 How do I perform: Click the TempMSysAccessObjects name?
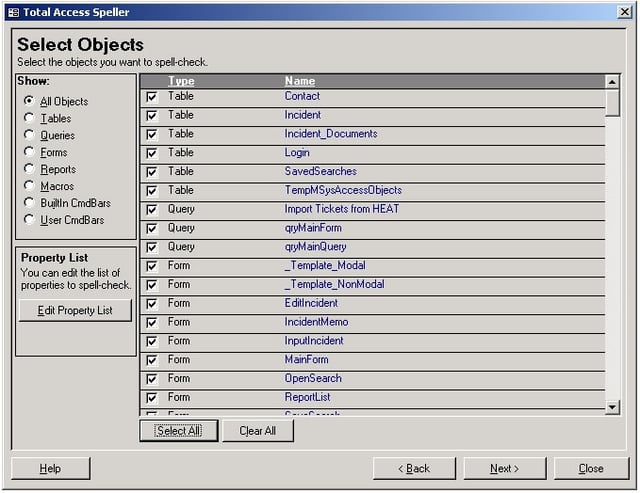click(x=343, y=190)
